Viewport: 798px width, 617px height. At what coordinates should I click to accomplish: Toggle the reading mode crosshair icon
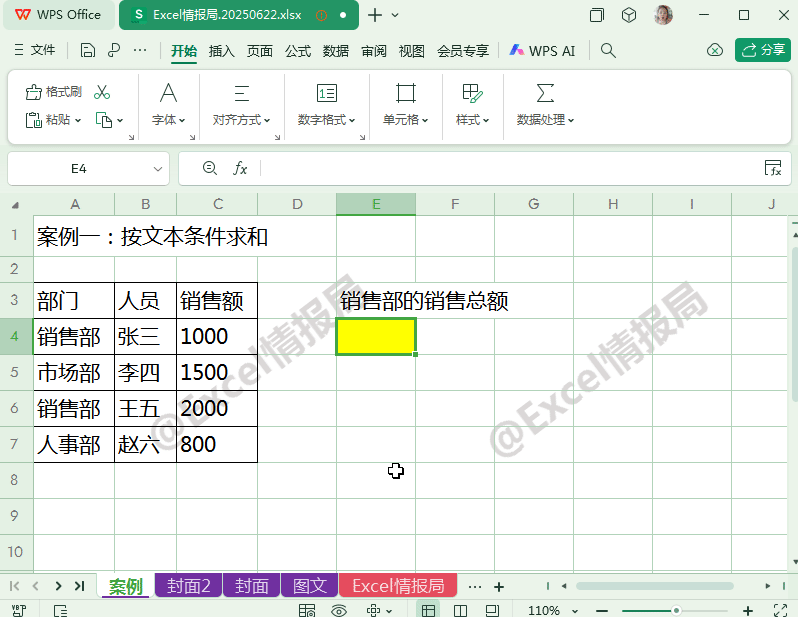click(373, 610)
